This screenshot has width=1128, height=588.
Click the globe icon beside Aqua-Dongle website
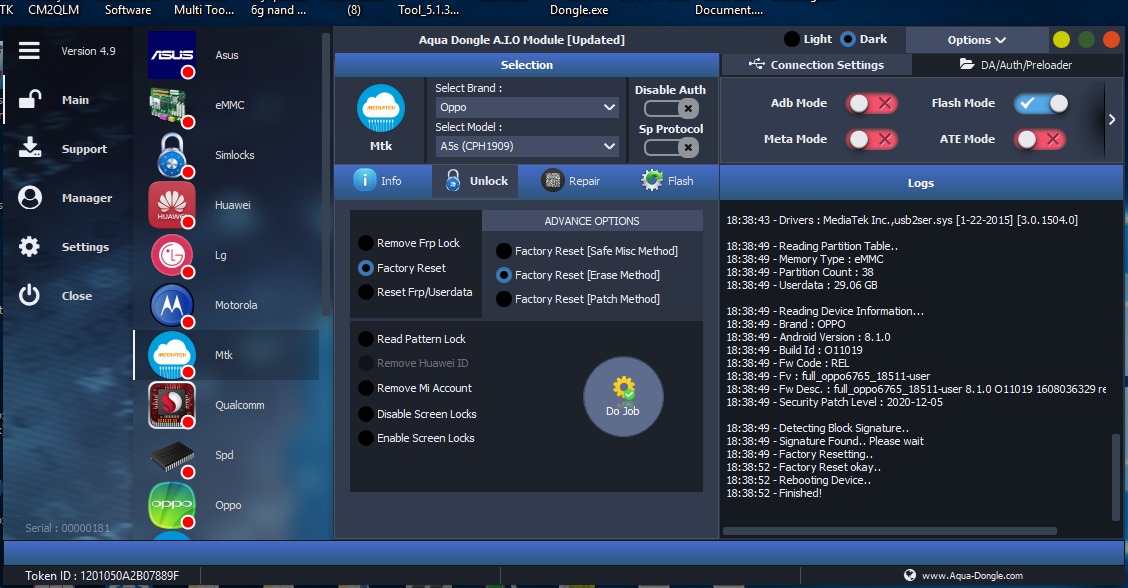(910, 575)
